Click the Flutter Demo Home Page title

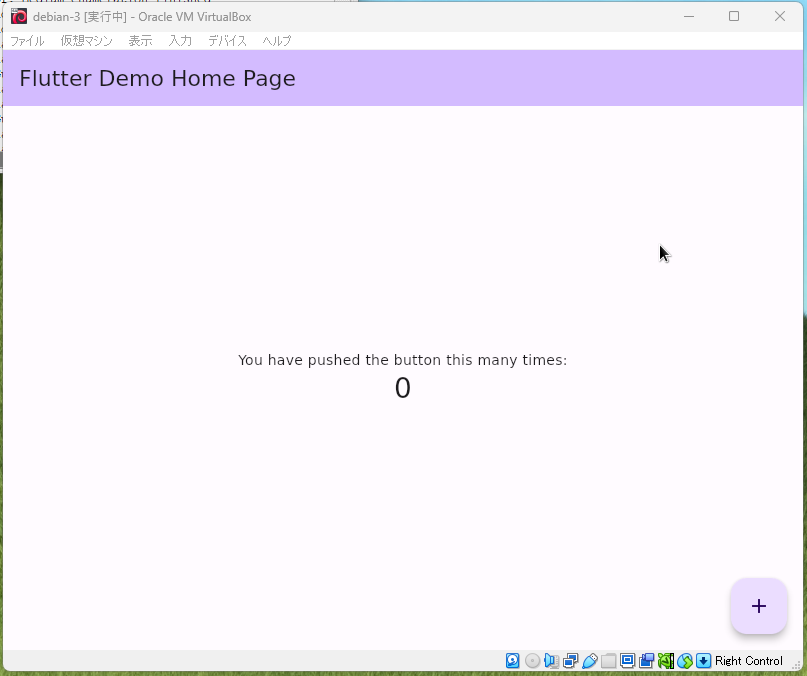[157, 79]
